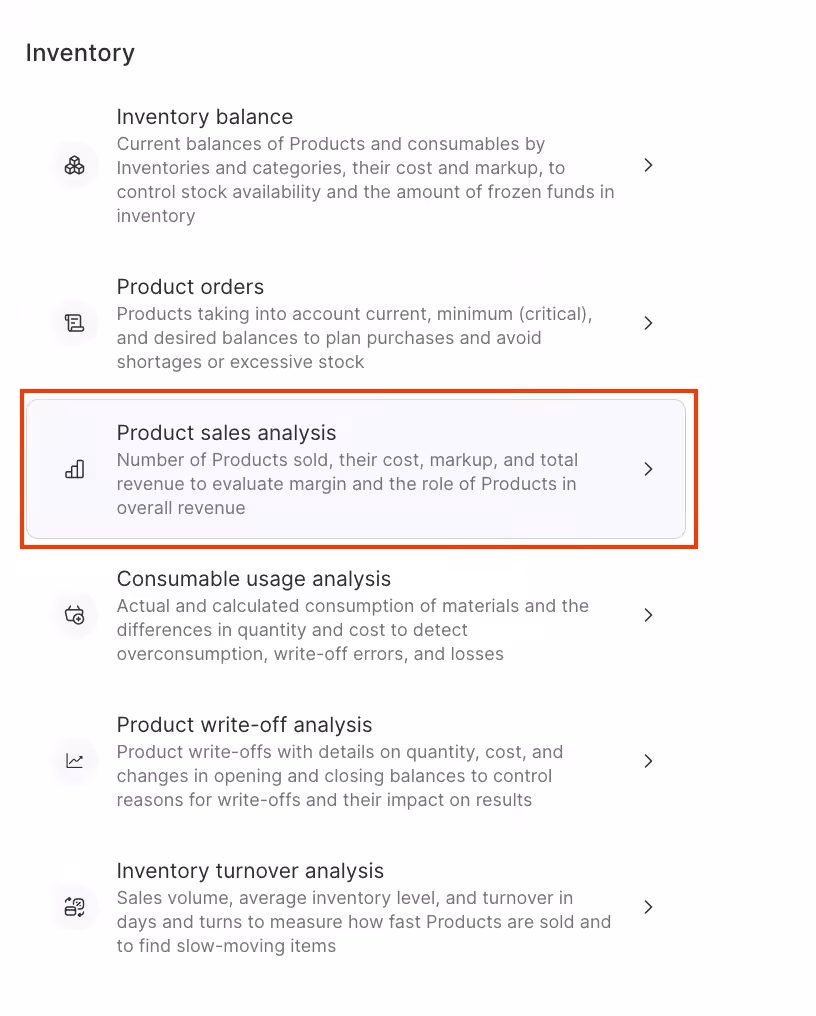Click the Product sales analysis description text
Screen dimensions: 816x1016
click(x=347, y=484)
